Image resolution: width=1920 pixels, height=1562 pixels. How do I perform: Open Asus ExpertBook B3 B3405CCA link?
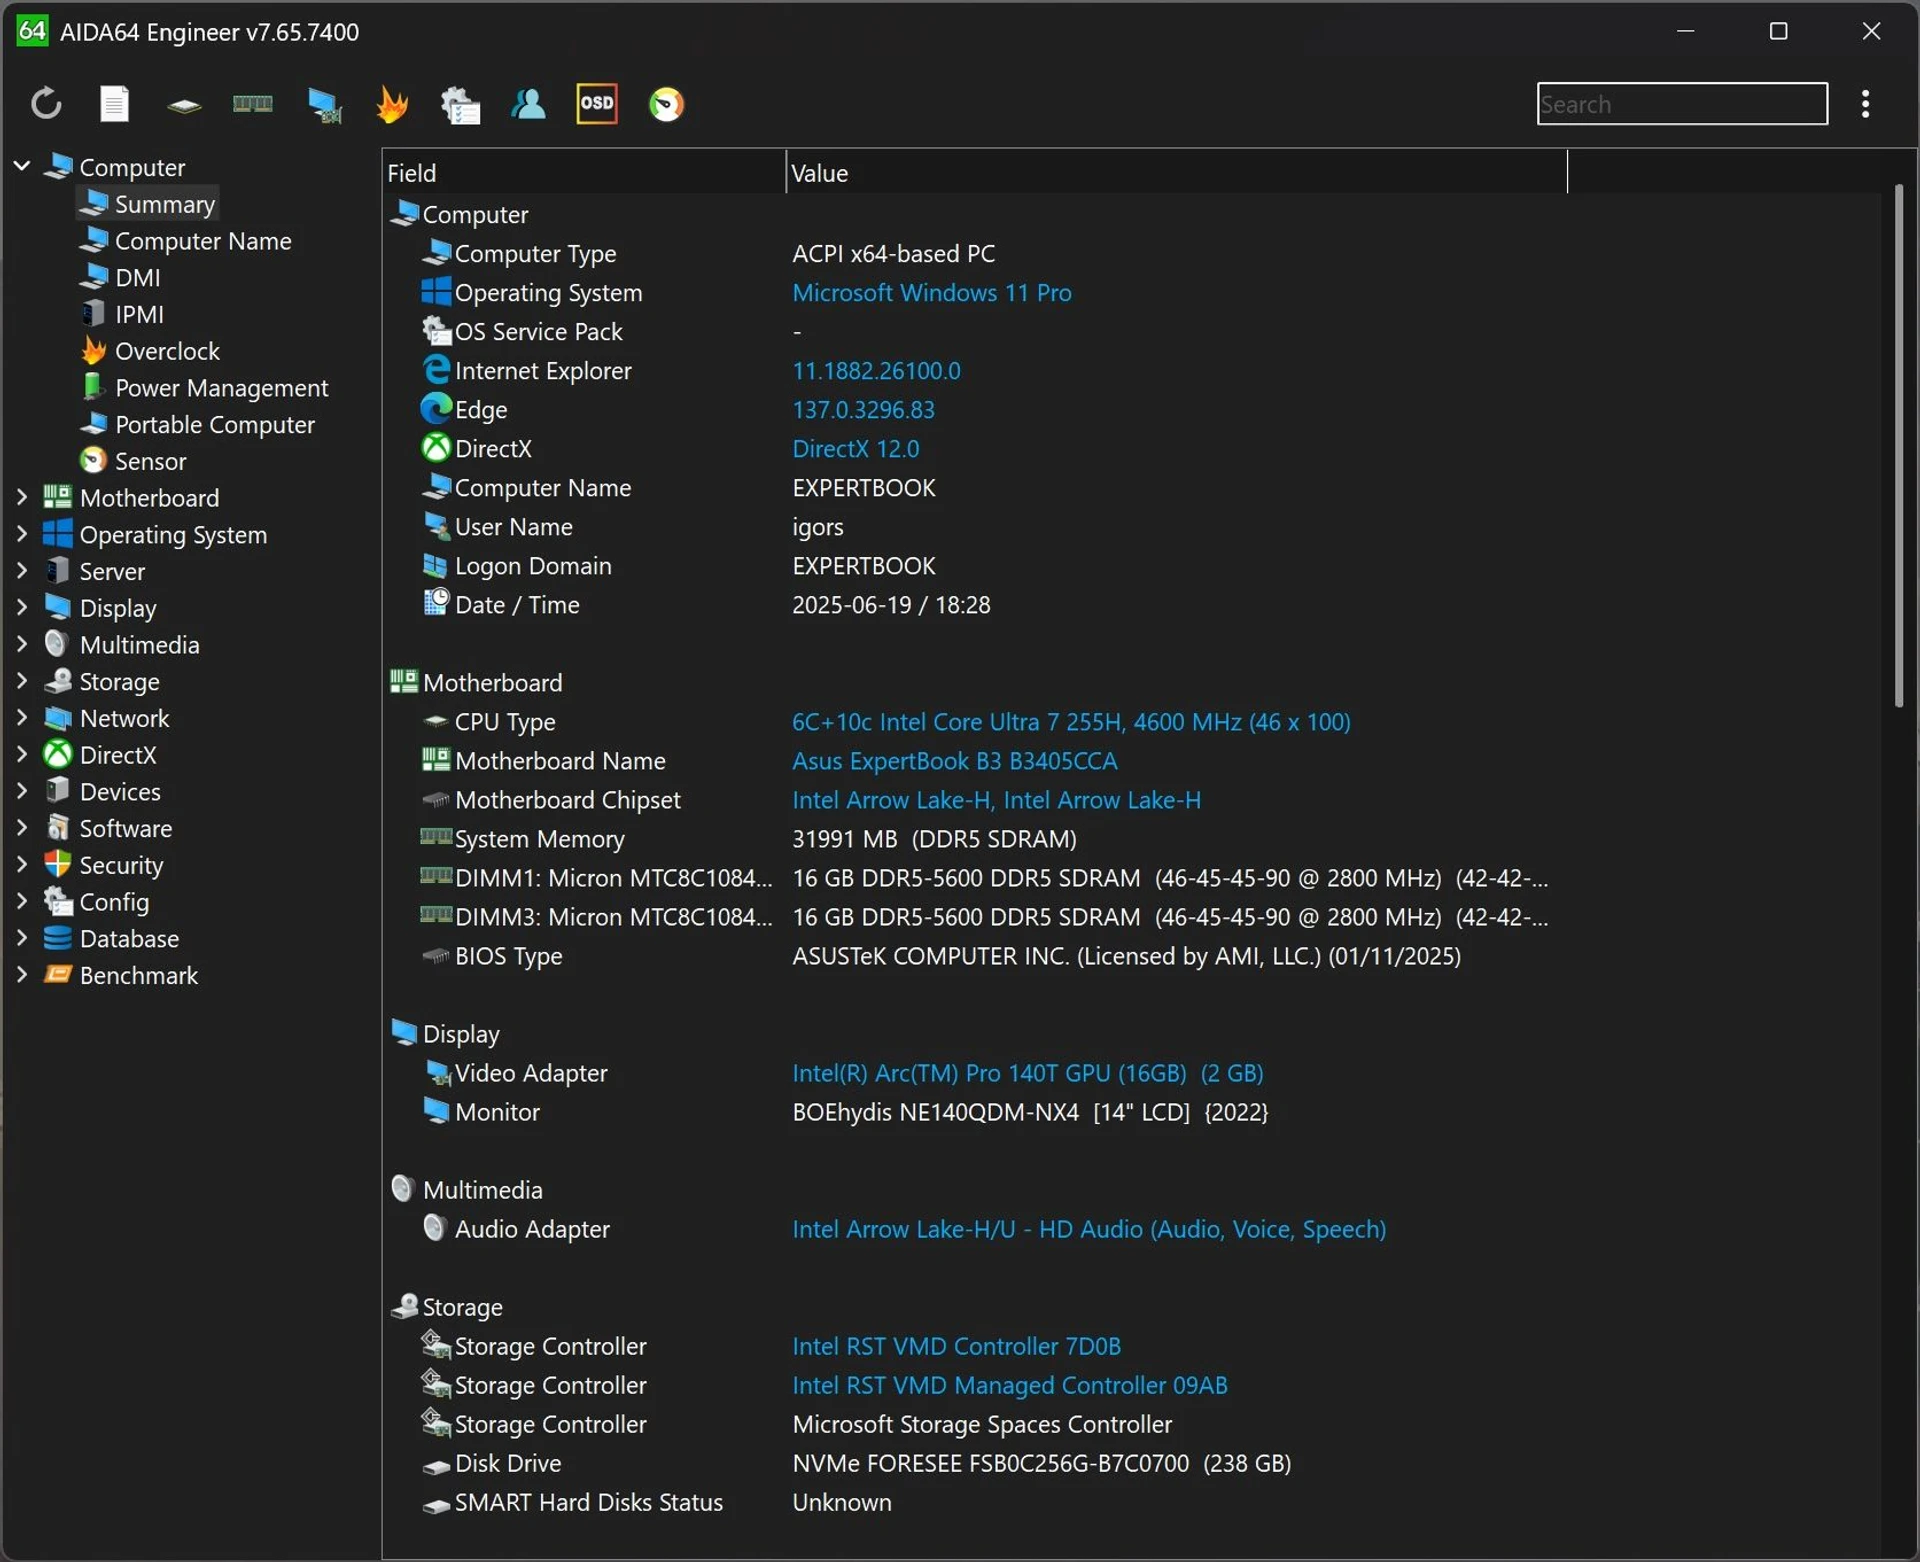pyautogui.click(x=954, y=760)
